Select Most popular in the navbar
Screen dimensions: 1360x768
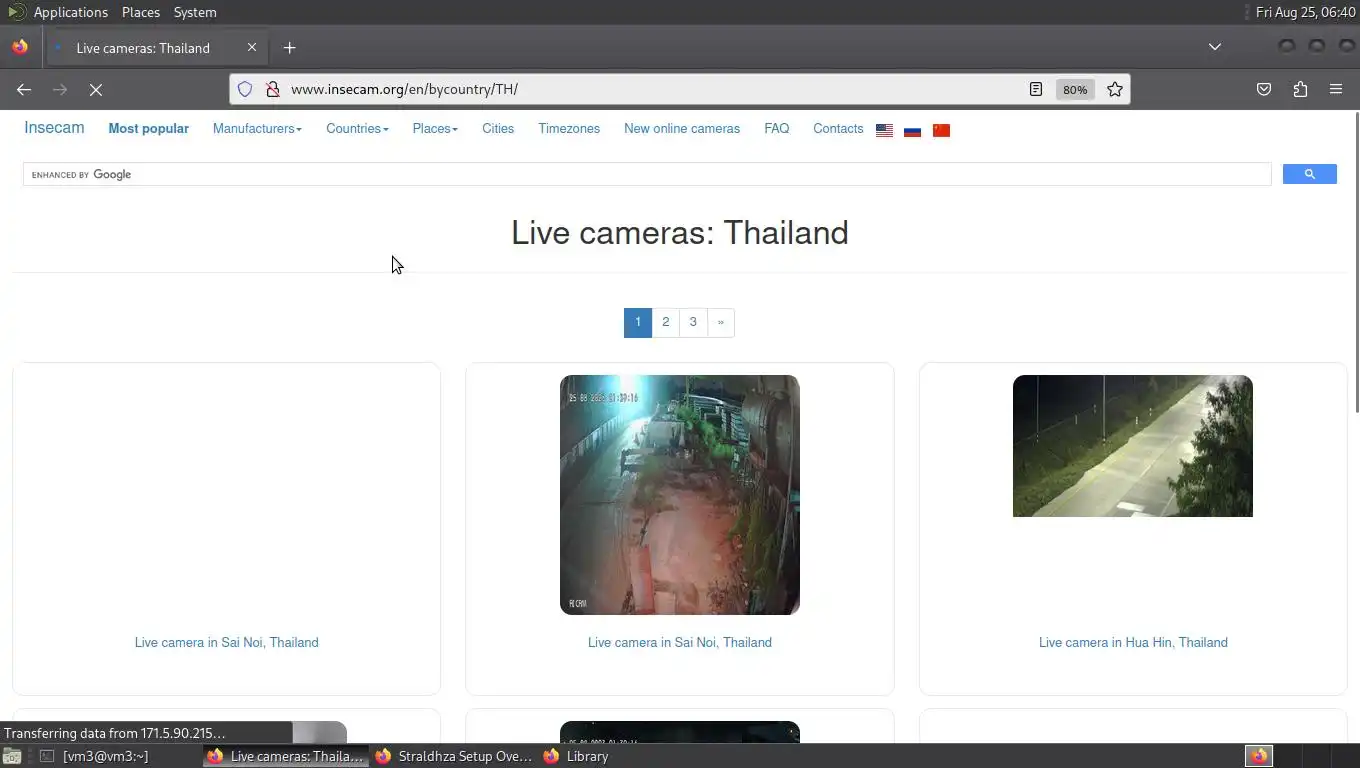148,128
